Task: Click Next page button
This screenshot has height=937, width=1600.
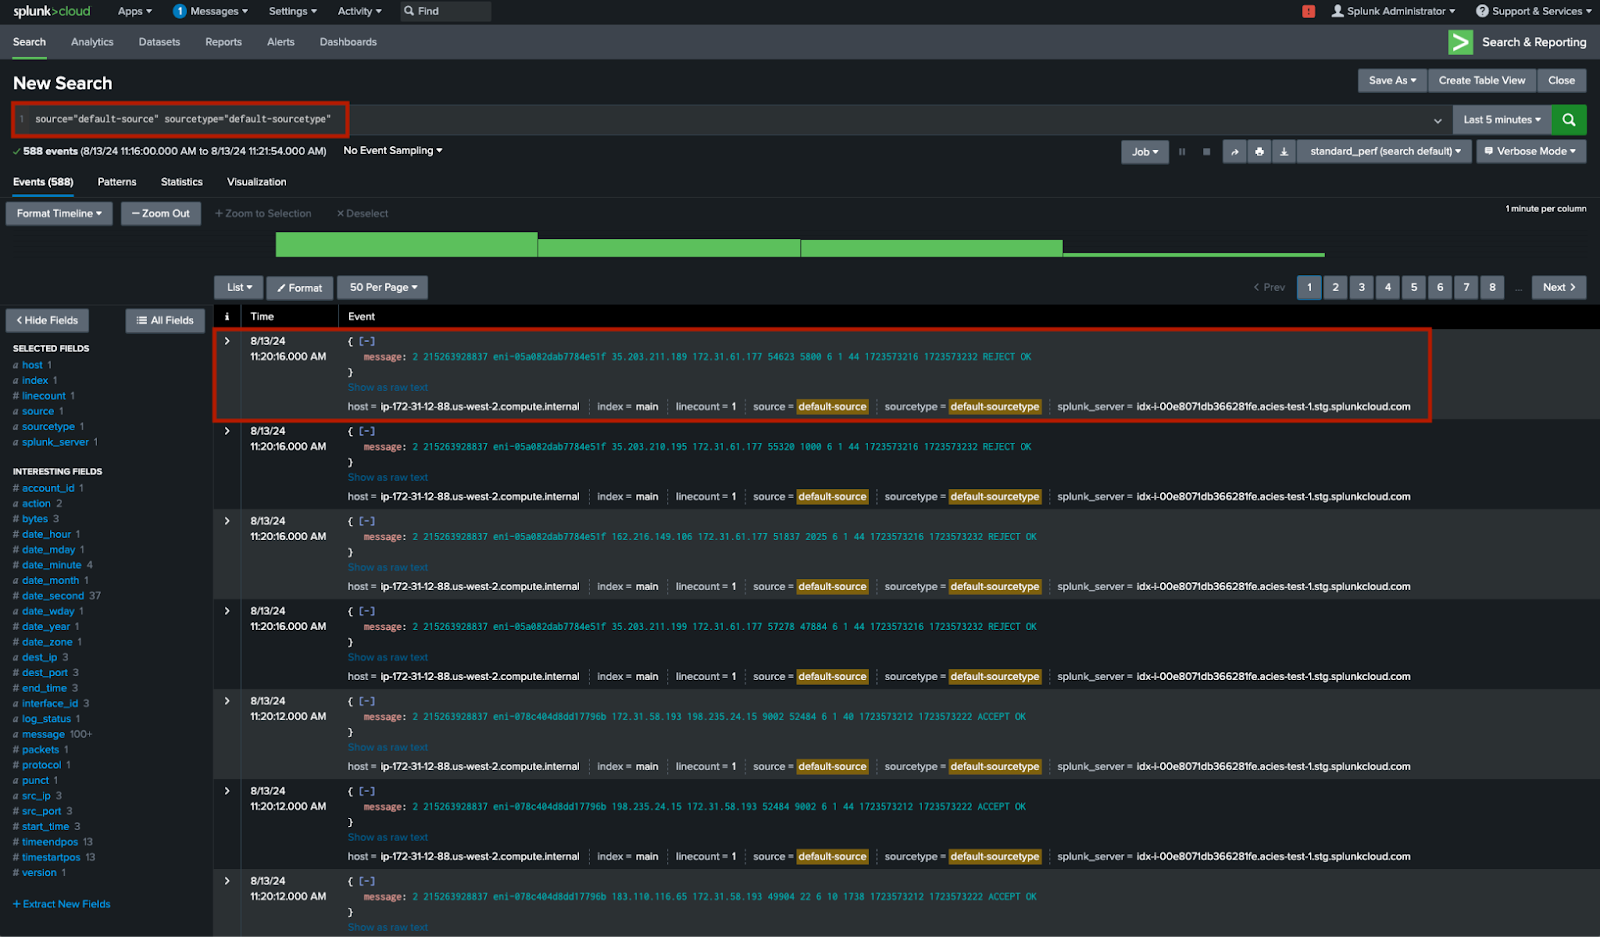Action: pyautogui.click(x=1559, y=288)
